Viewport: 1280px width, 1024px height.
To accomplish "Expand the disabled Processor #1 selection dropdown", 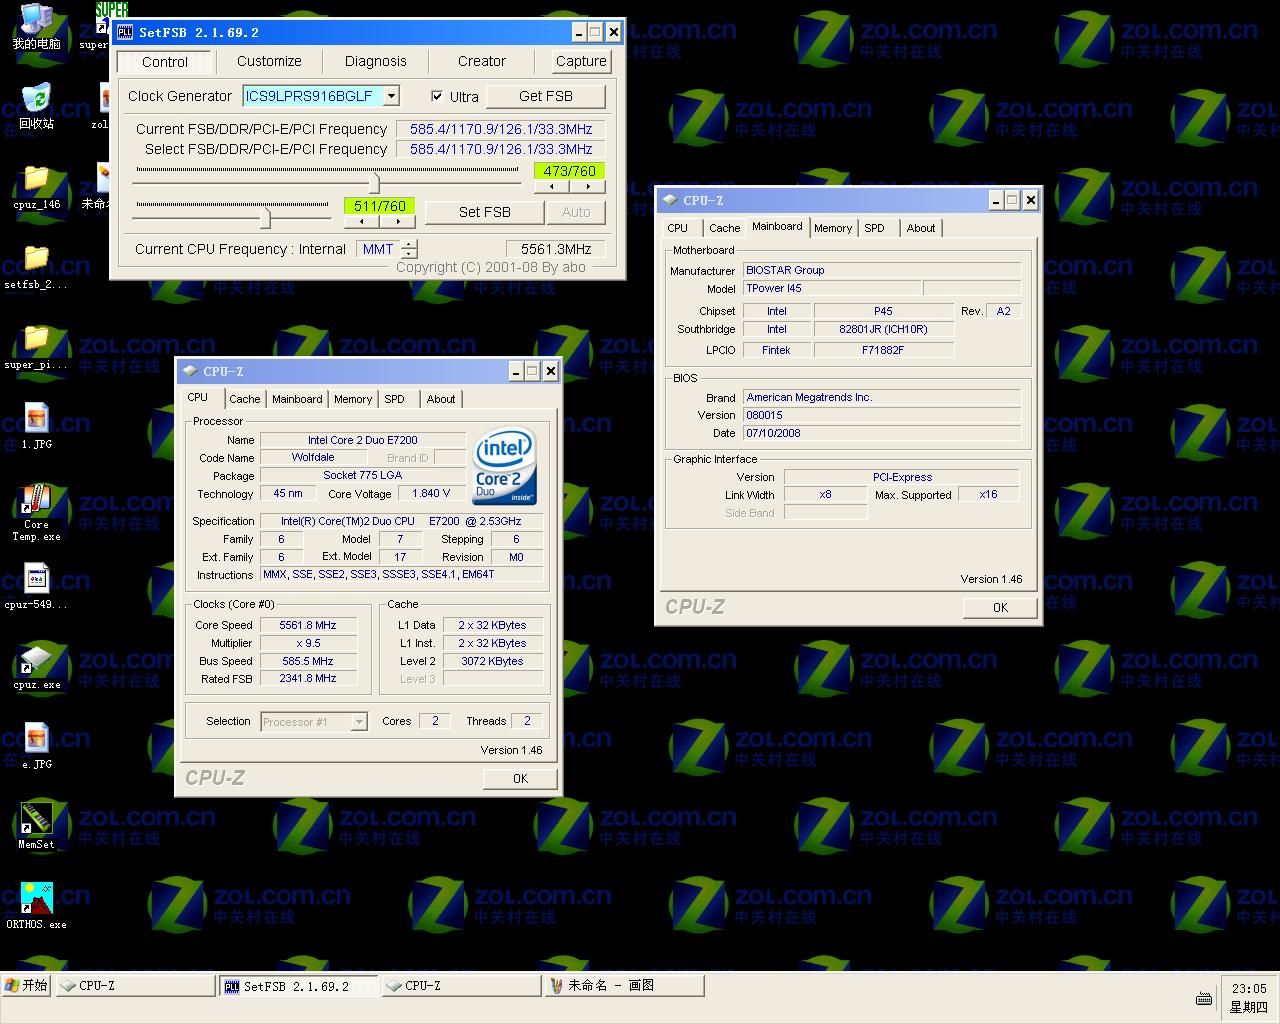I will [x=359, y=722].
